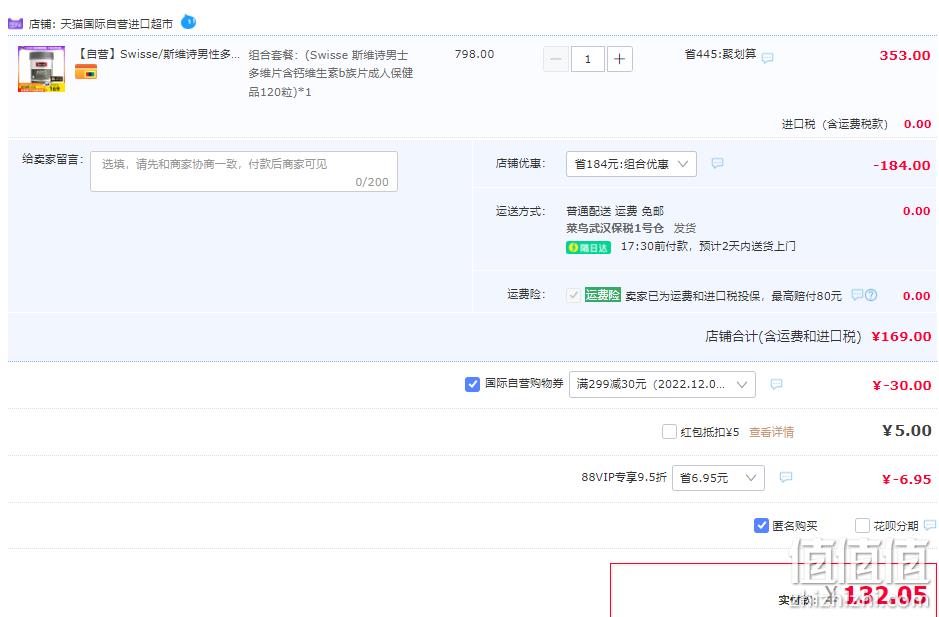Click the 省445:聚划算 promotion text
939x617 pixels.
pos(720,55)
